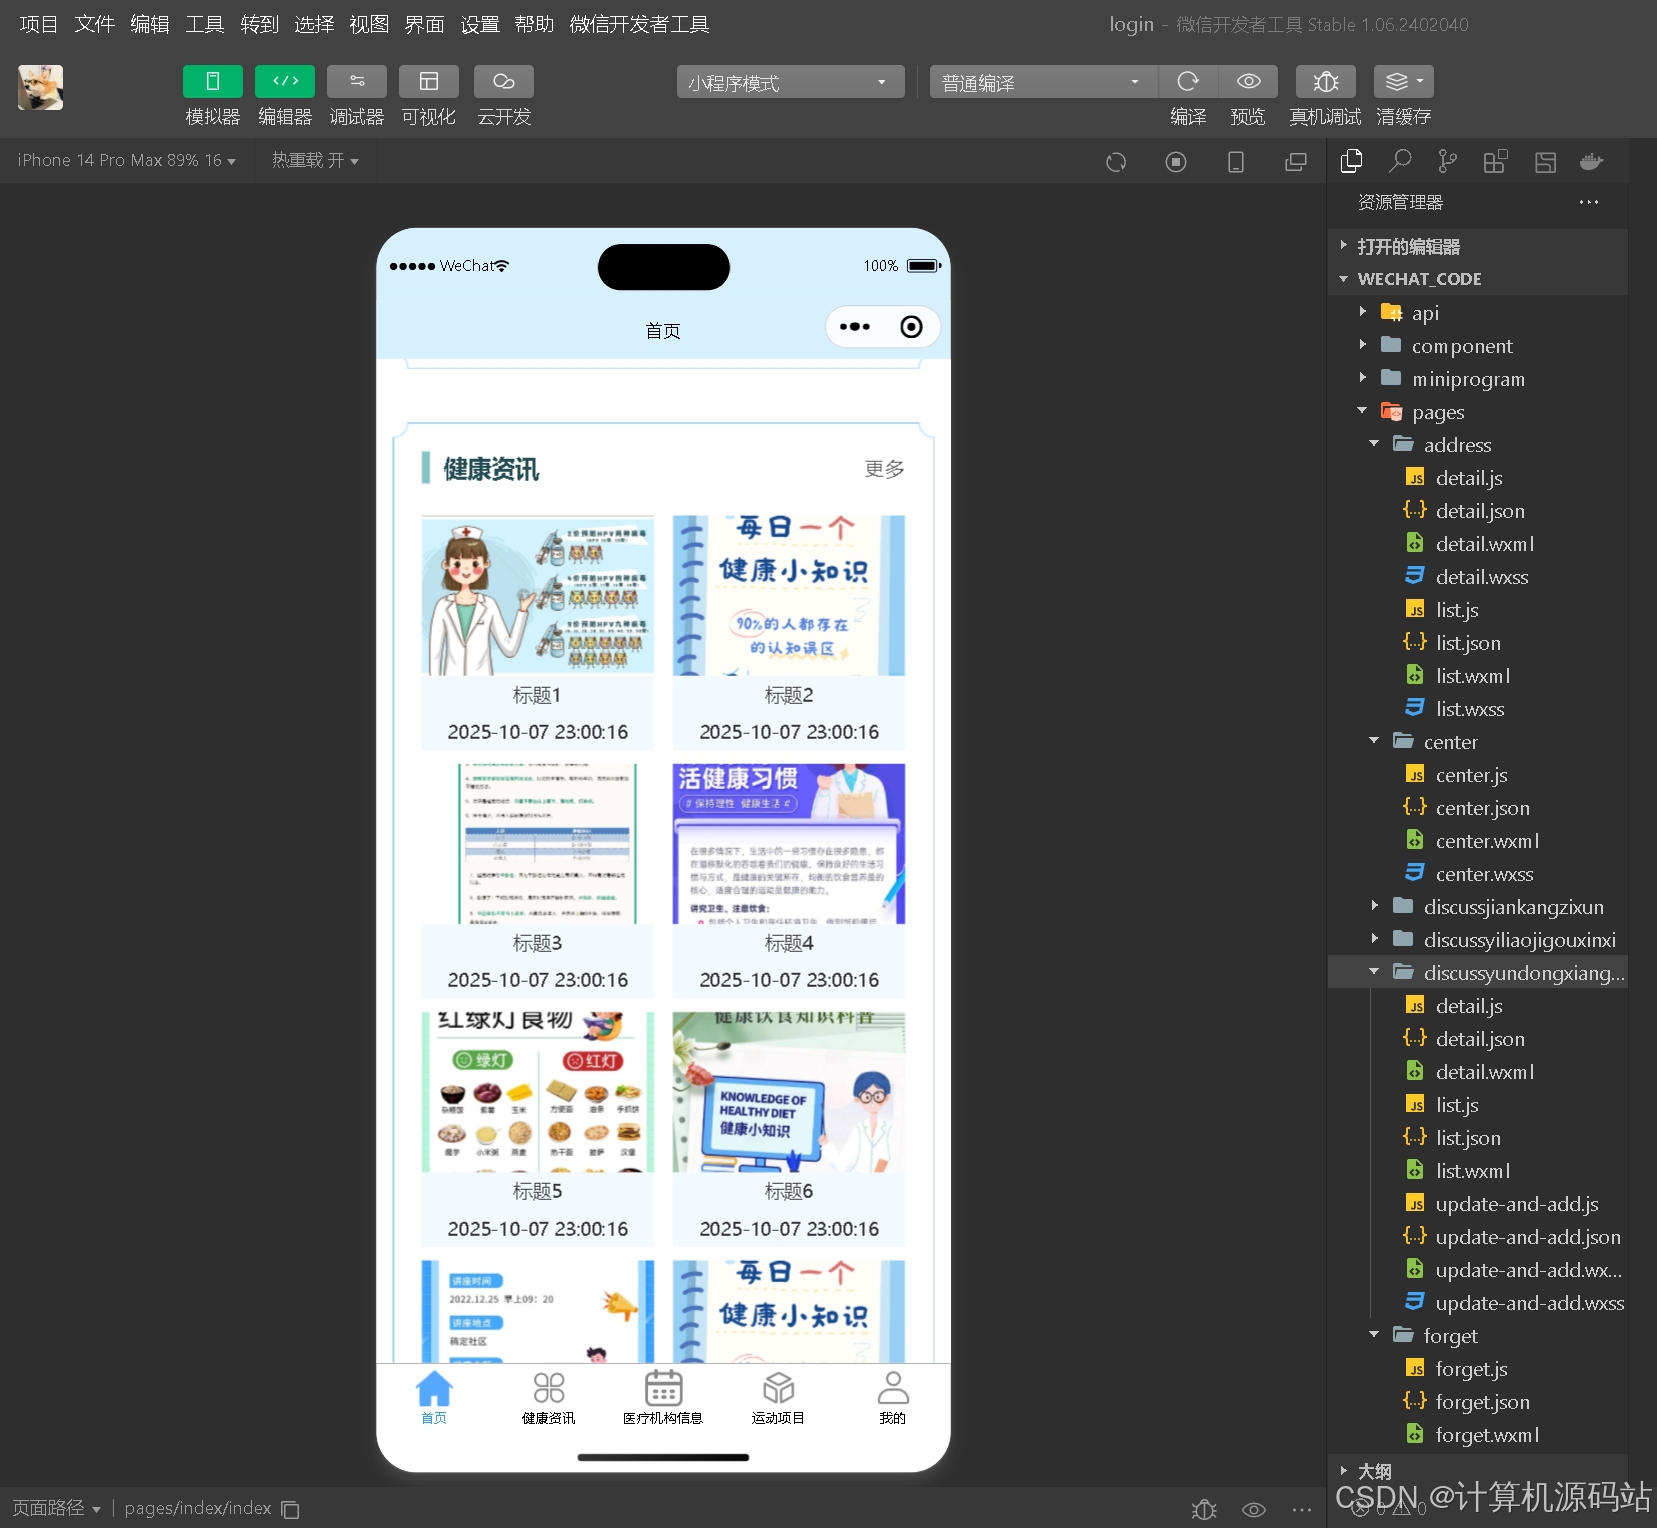
Task: Open the 工具 menu
Action: point(205,24)
